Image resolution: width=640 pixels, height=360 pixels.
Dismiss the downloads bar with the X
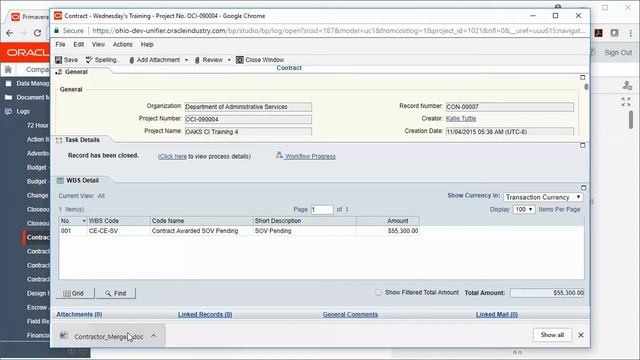point(581,335)
